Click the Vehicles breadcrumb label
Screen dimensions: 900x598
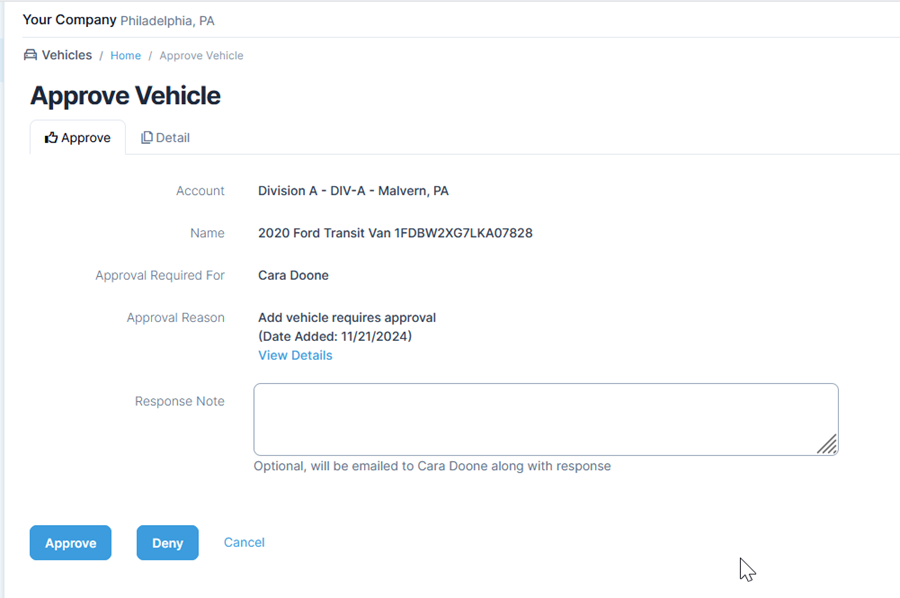[x=67, y=55]
